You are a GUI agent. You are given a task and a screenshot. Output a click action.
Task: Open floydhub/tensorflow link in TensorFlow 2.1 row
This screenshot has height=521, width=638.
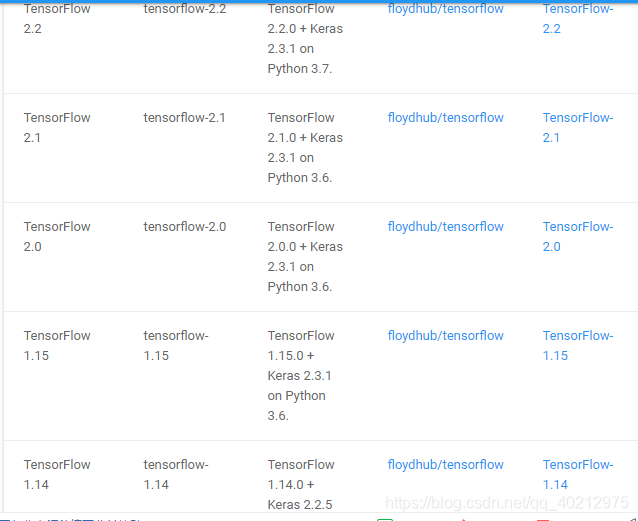point(446,118)
